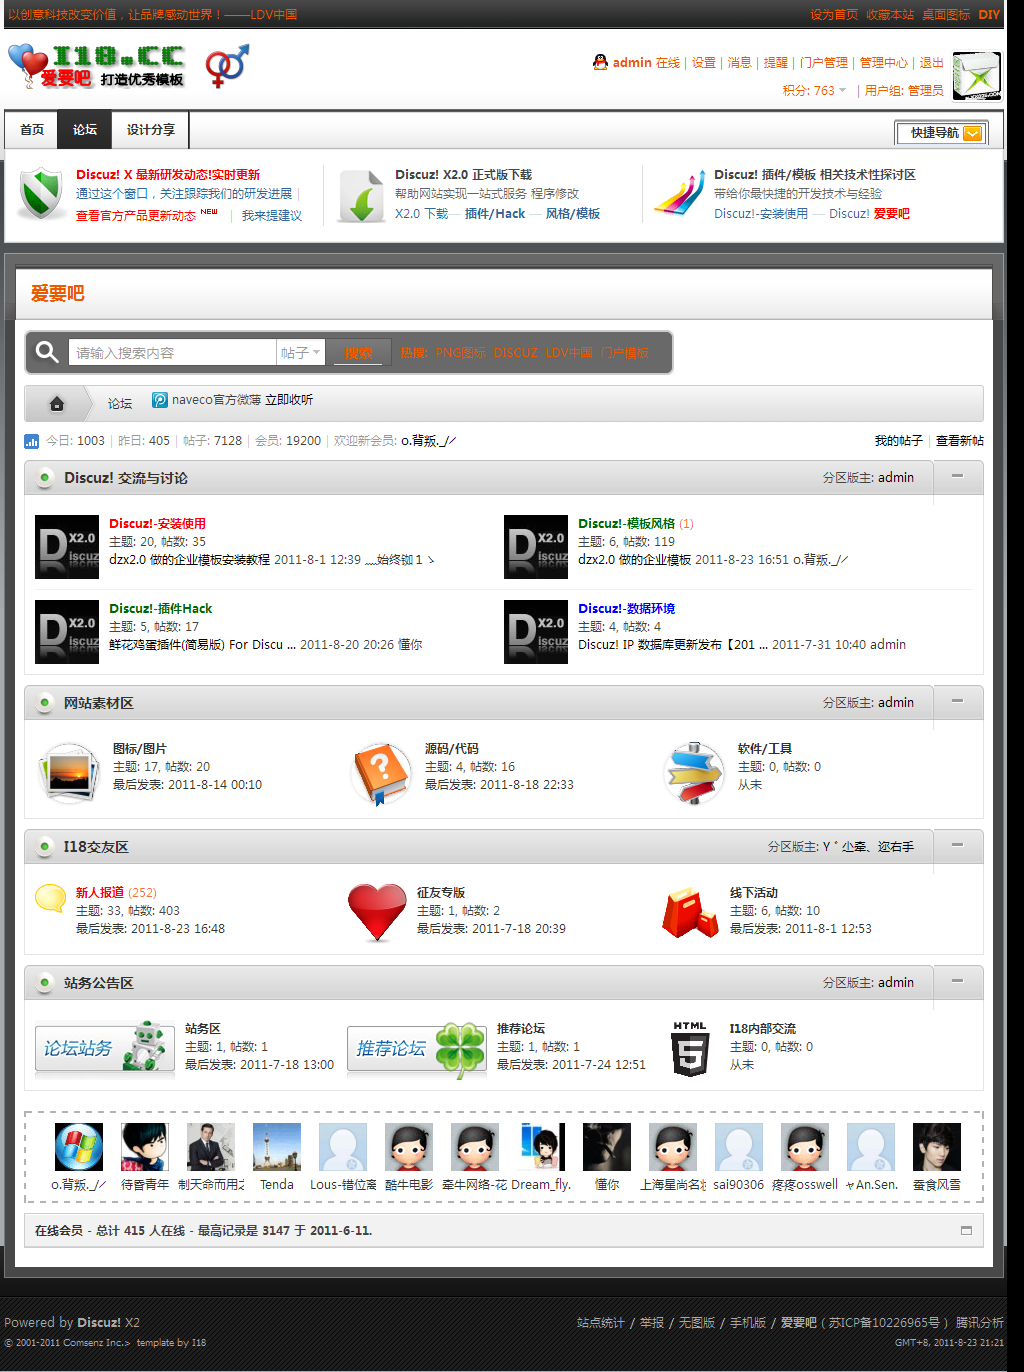Open the 推荐论坛 clover banner
This screenshot has width=1024, height=1372.
coord(417,1048)
